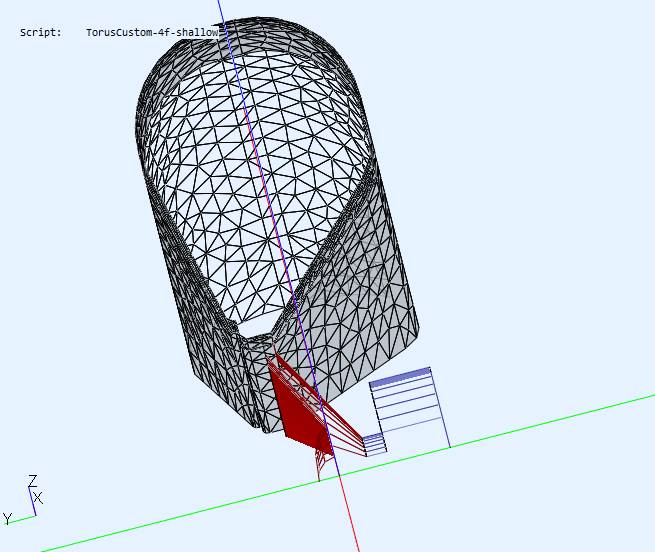
Task: Click the XYZ axis orientation indicator
Action: tap(23, 499)
